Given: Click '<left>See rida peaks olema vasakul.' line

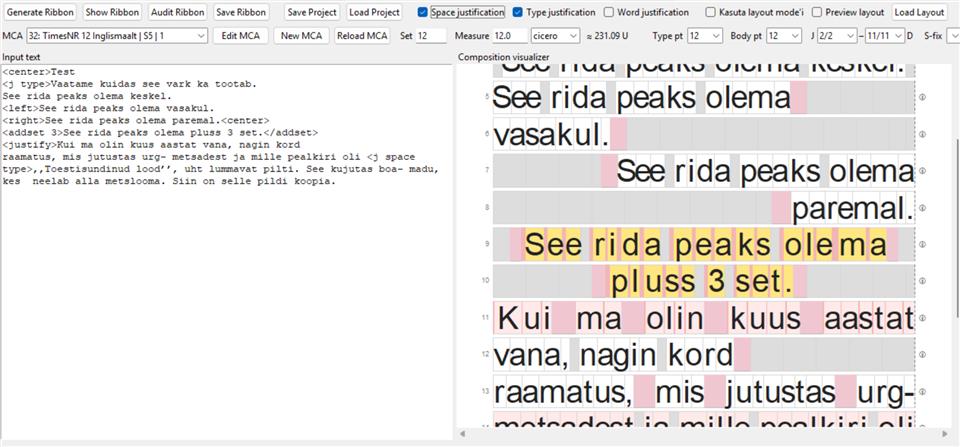Looking at the screenshot, I should 108,108.
